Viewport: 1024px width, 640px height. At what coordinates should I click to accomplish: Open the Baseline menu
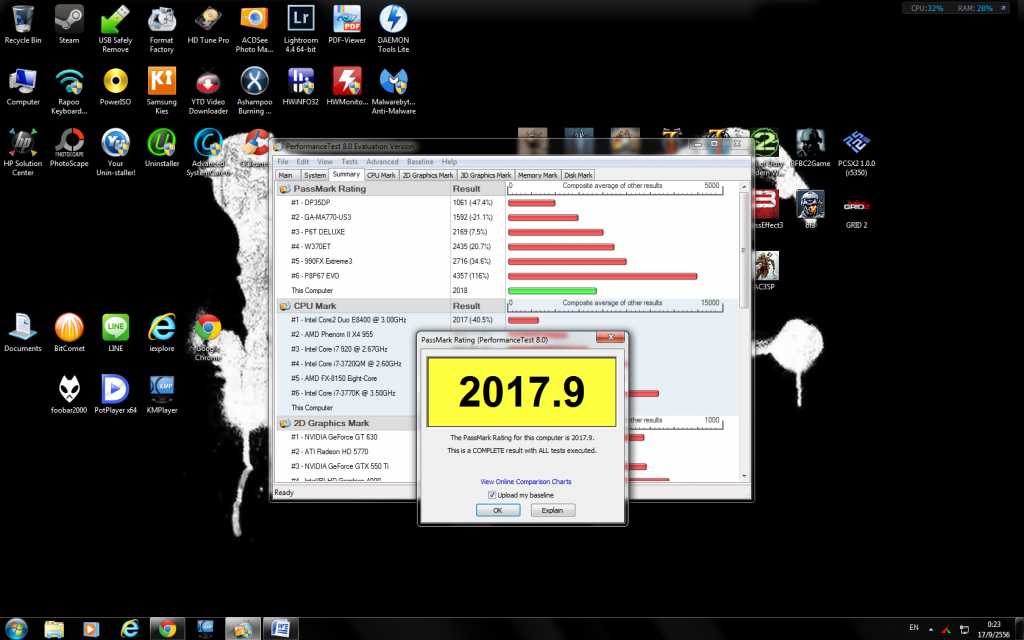420,161
